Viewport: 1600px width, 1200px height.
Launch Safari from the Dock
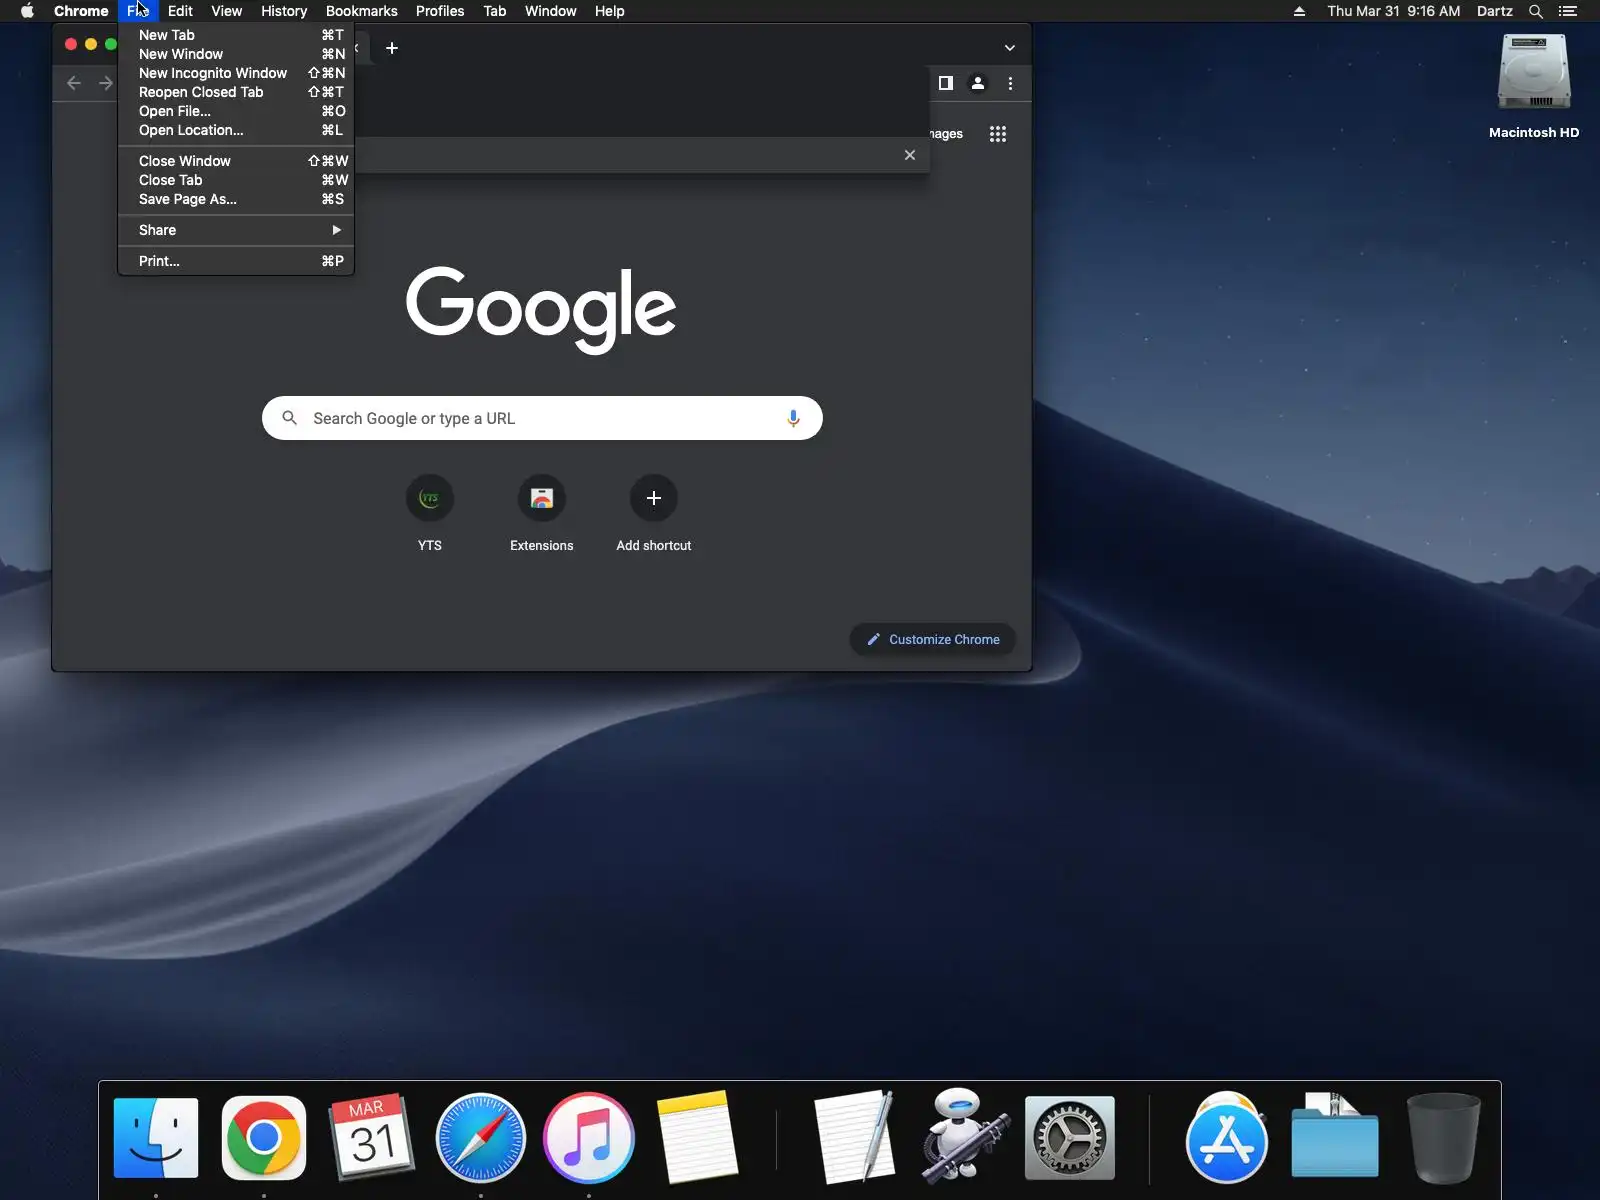tap(481, 1138)
